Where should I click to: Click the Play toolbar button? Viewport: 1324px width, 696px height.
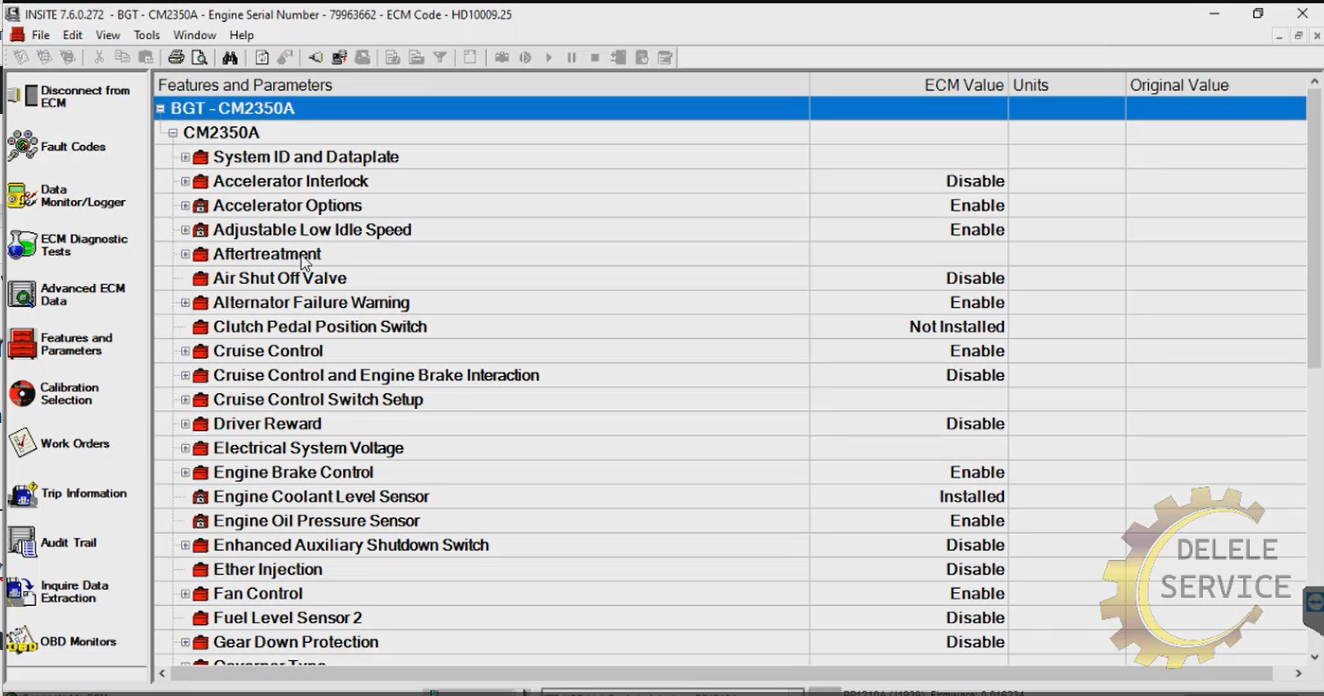548,57
